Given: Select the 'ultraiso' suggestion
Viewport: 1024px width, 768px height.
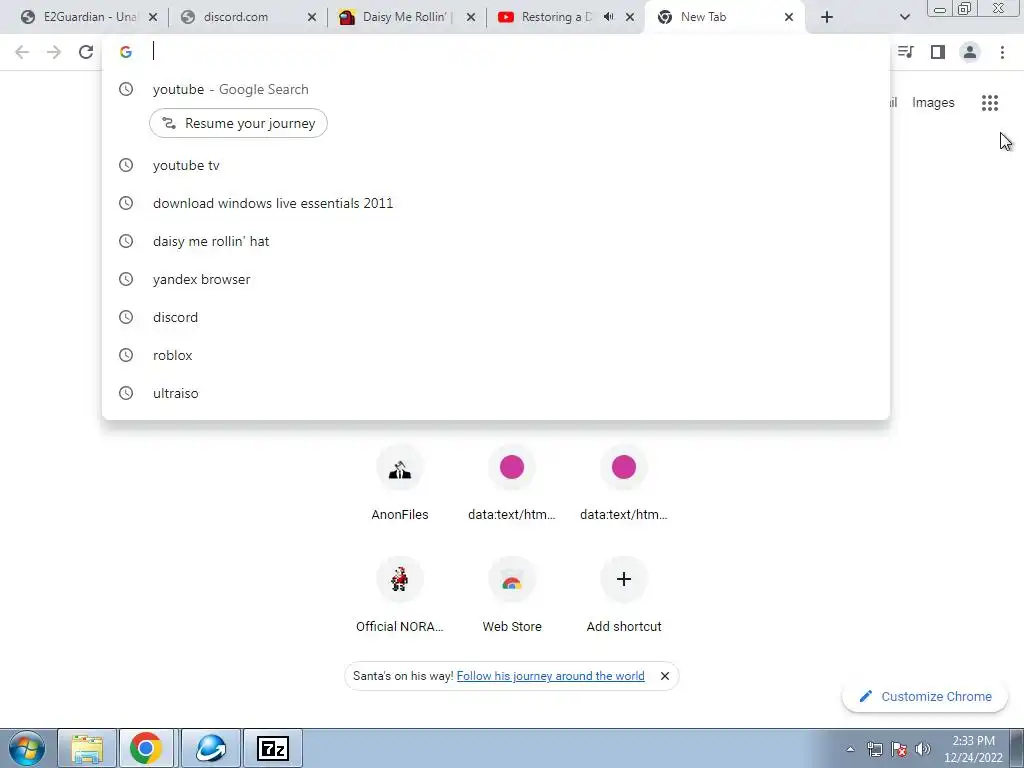Looking at the screenshot, I should pos(496,392).
